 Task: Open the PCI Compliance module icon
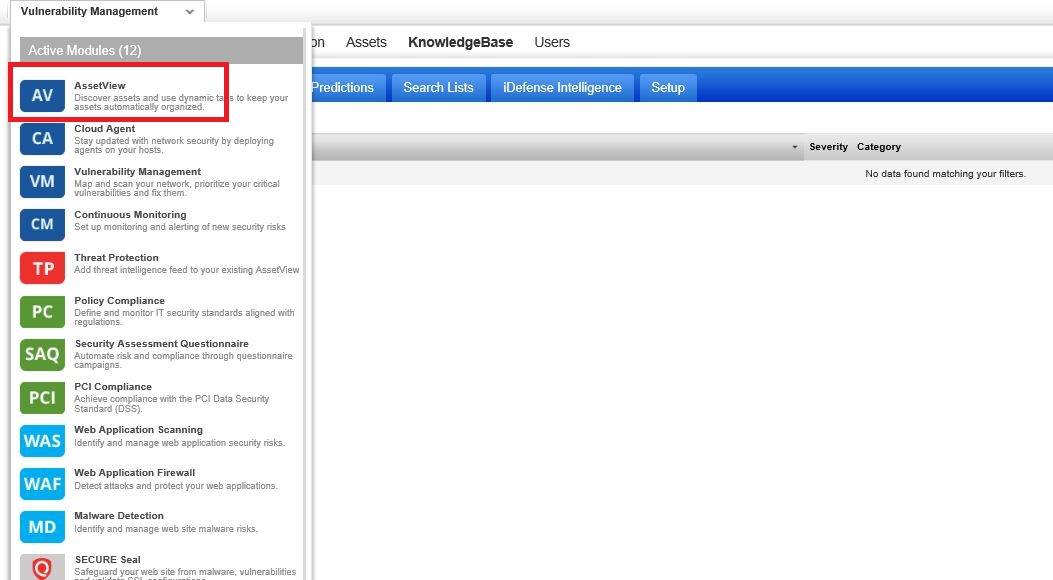[x=41, y=397]
